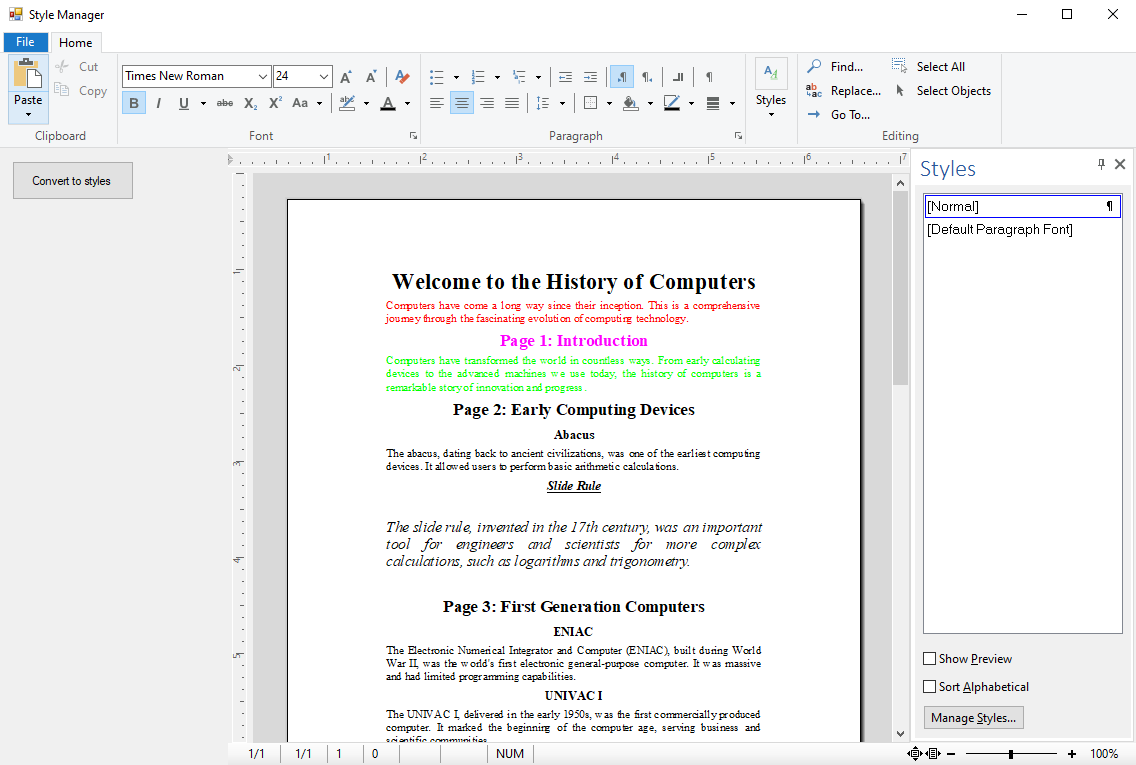This screenshot has width=1136, height=765.
Task: Justify paragraph text
Action: [511, 103]
